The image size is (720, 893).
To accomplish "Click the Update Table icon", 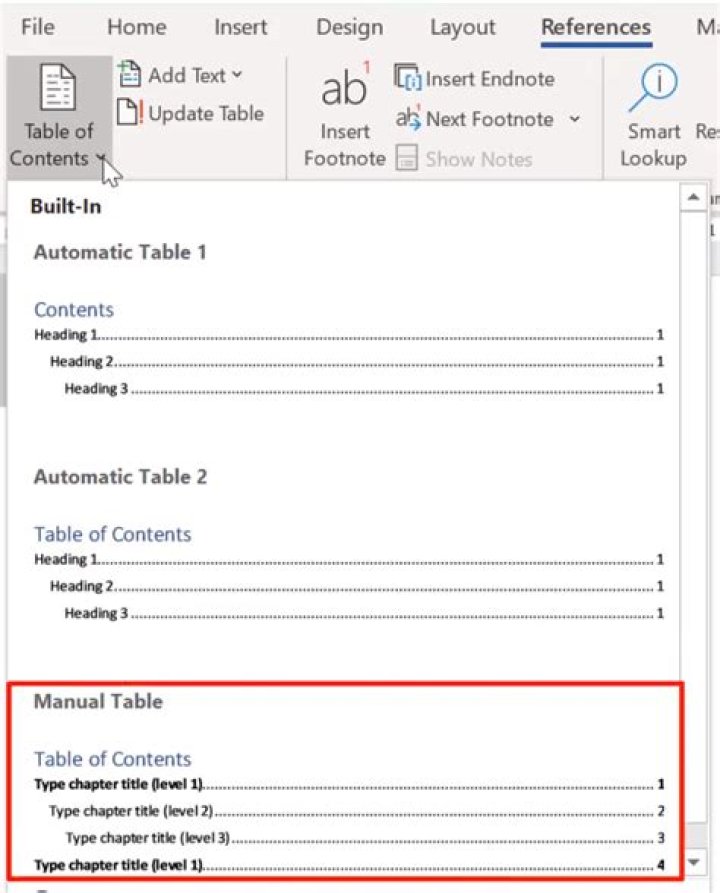I will pyautogui.click(x=130, y=113).
